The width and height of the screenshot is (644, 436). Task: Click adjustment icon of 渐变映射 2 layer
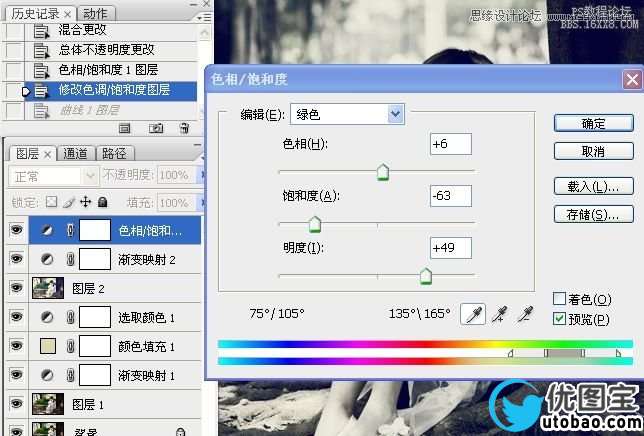click(x=47, y=259)
